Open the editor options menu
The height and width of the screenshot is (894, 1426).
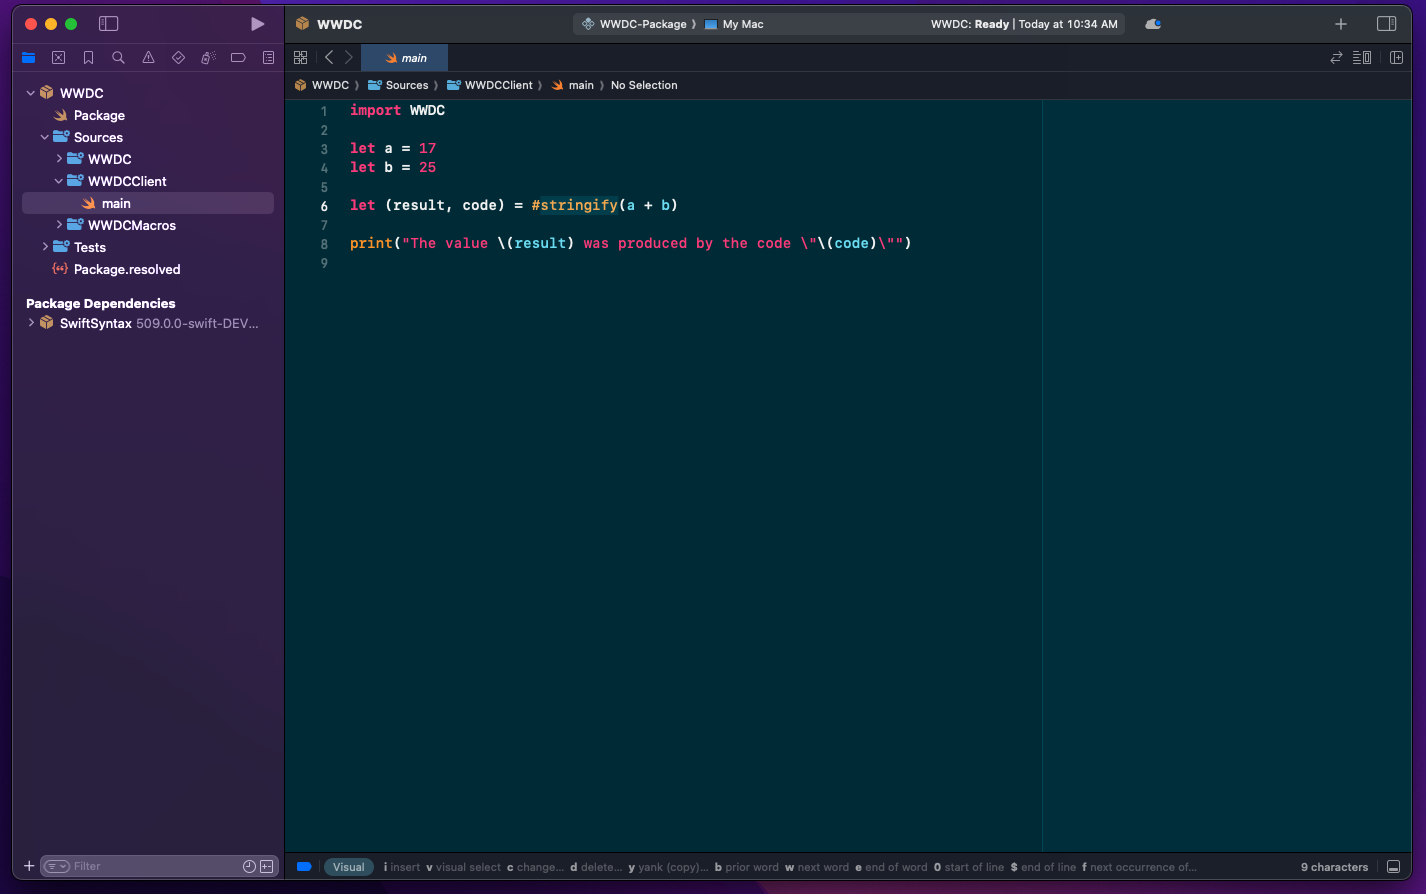[1362, 58]
